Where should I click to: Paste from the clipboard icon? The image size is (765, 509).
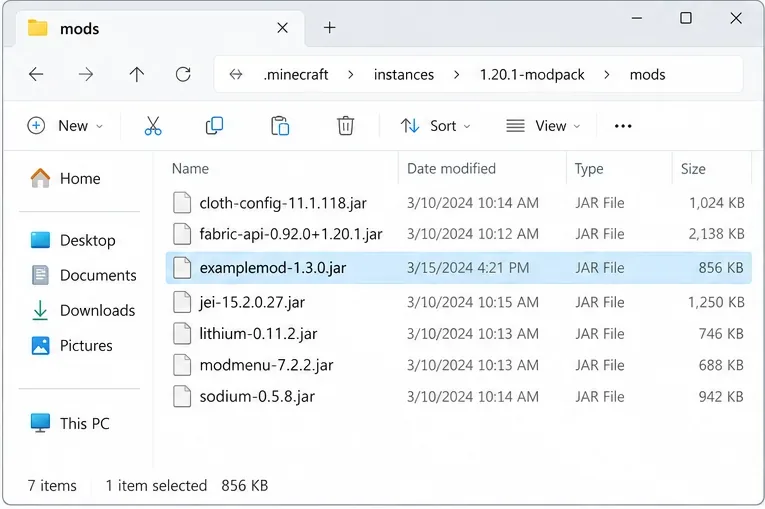pyautogui.click(x=280, y=126)
